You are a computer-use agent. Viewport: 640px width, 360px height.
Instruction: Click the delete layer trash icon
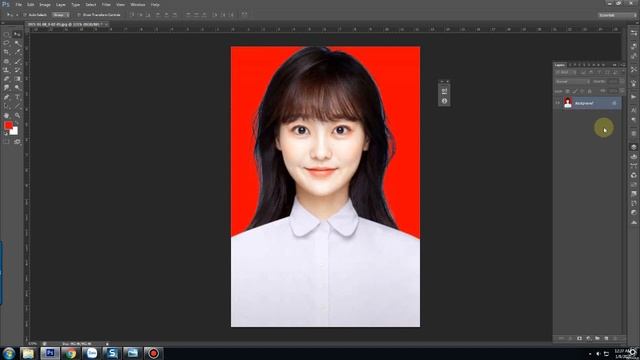615,338
